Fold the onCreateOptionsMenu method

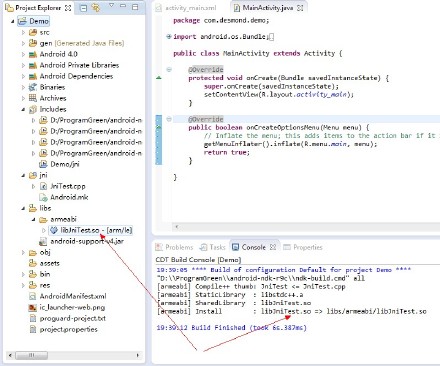click(x=169, y=119)
